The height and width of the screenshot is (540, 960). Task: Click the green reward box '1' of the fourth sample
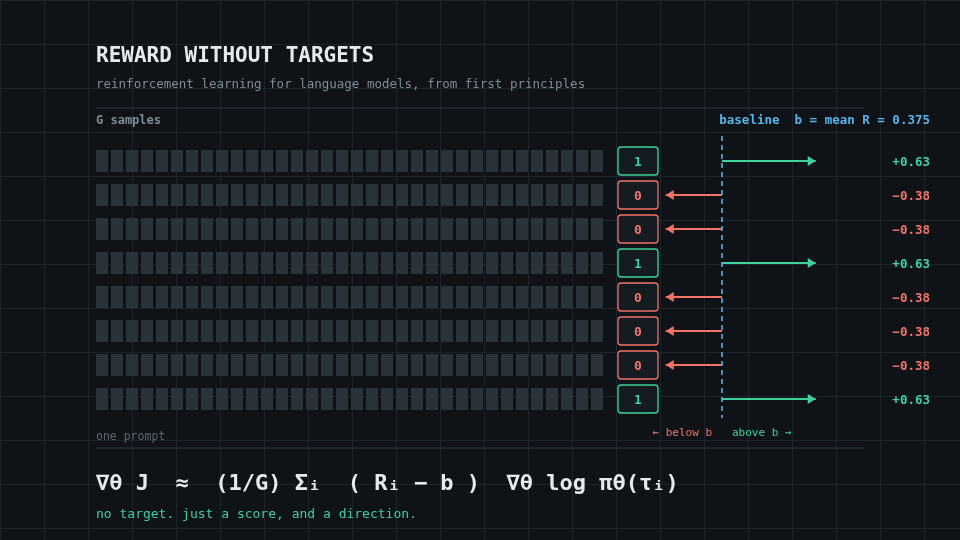[x=638, y=263]
